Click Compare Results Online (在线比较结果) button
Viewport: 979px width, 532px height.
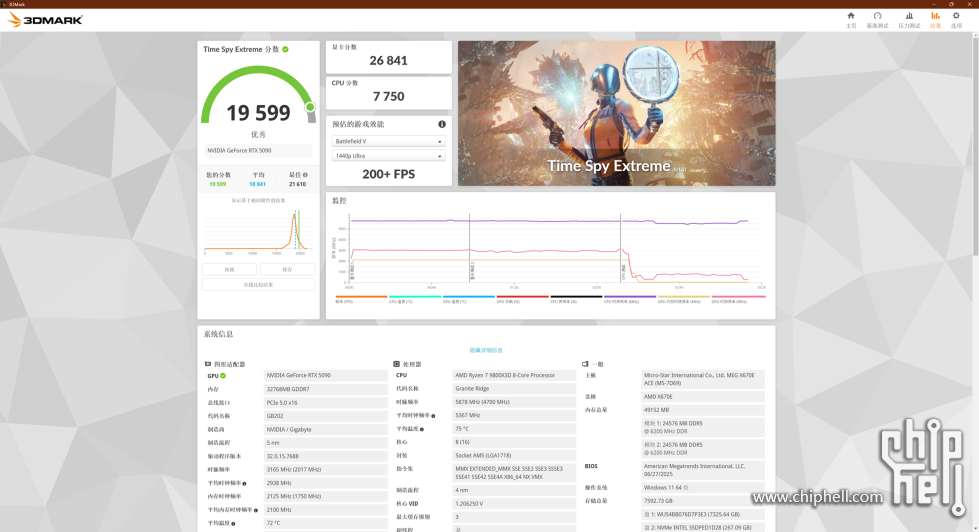[258, 285]
